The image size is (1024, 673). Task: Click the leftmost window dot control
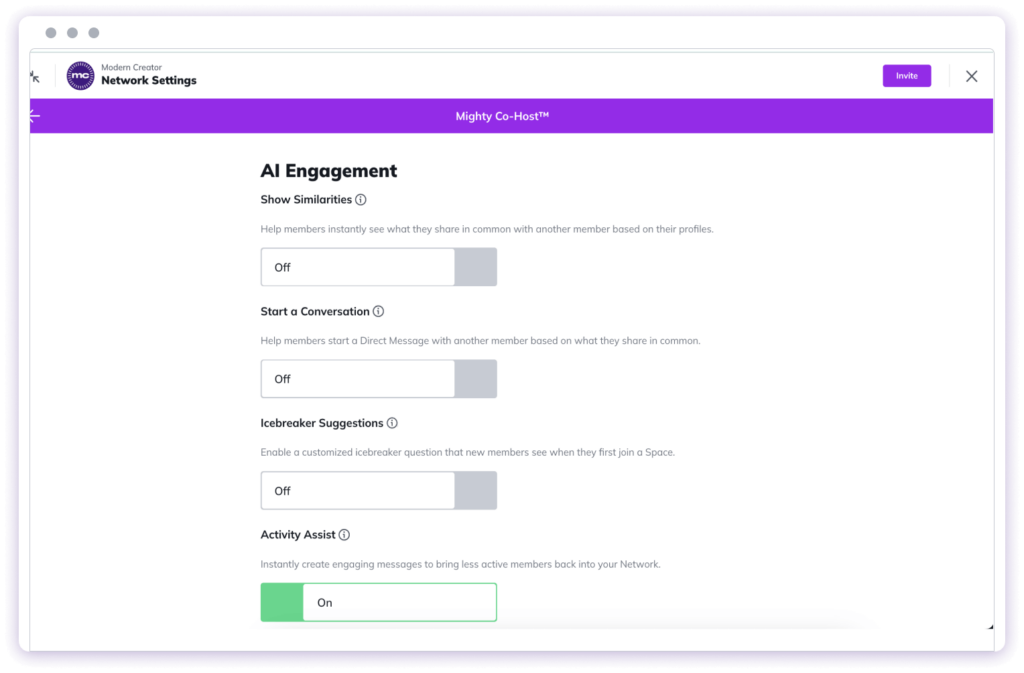[x=51, y=33]
